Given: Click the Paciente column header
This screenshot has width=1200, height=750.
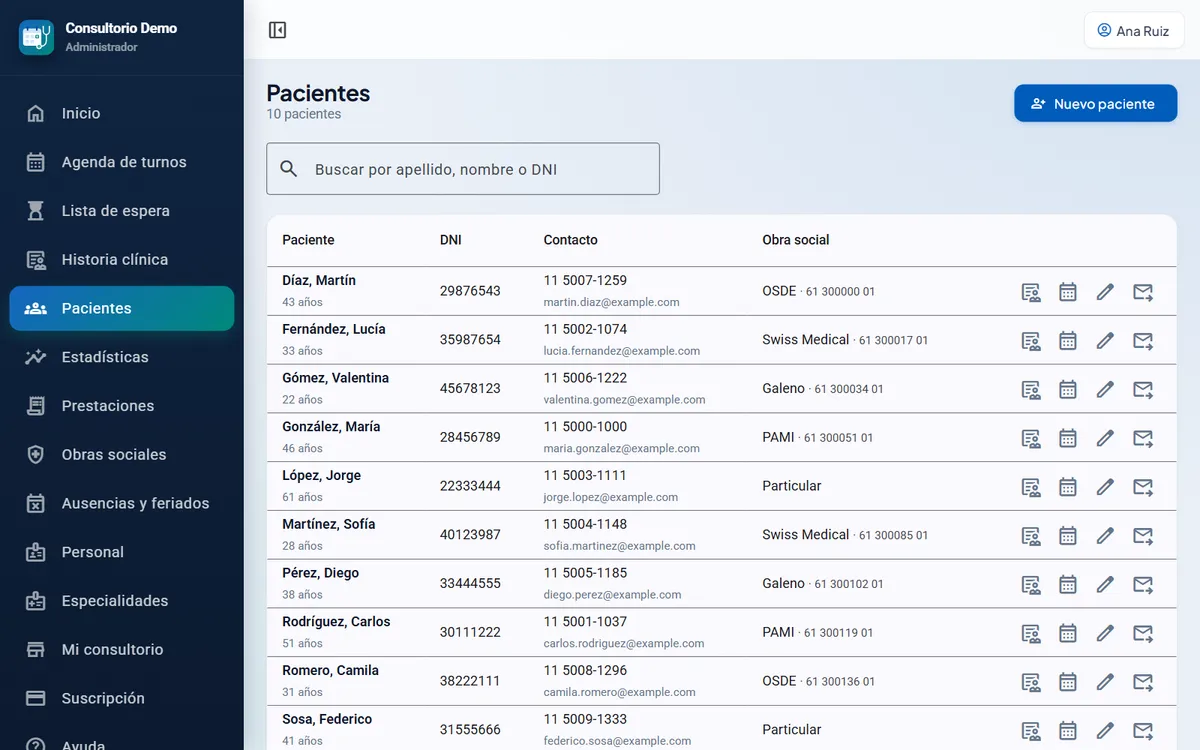Looking at the screenshot, I should [x=308, y=240].
